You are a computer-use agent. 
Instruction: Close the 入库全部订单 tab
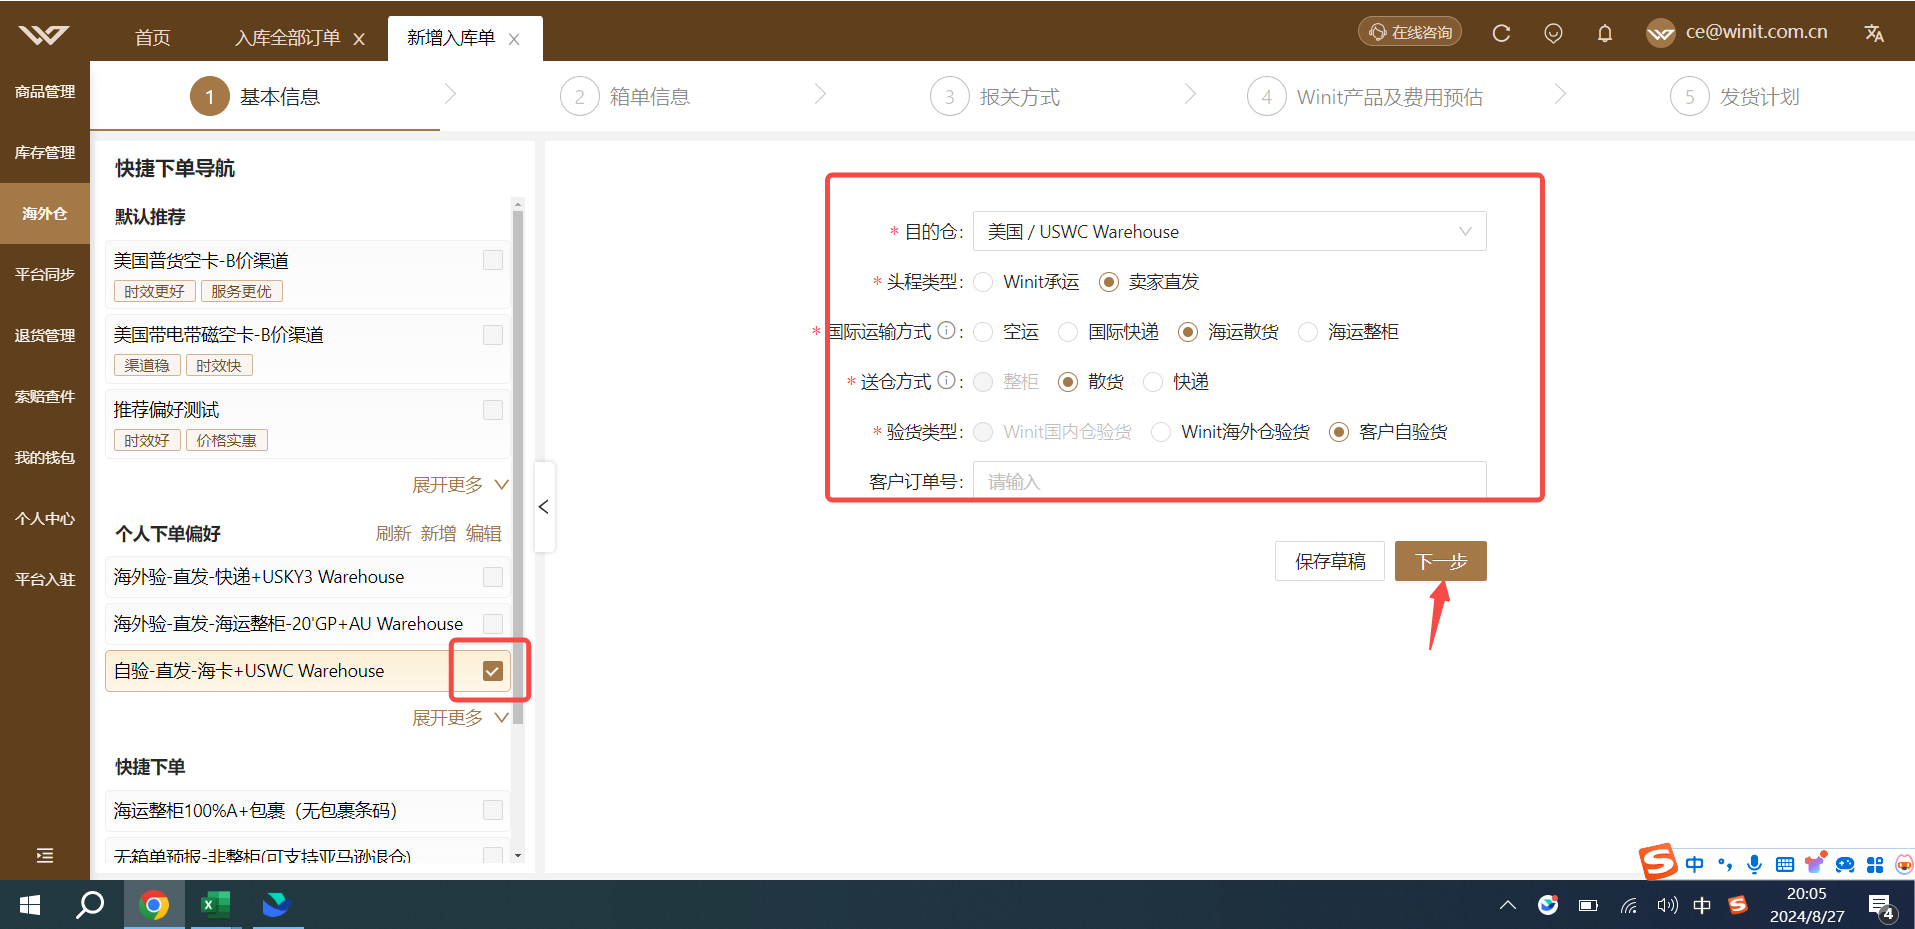coord(359,39)
